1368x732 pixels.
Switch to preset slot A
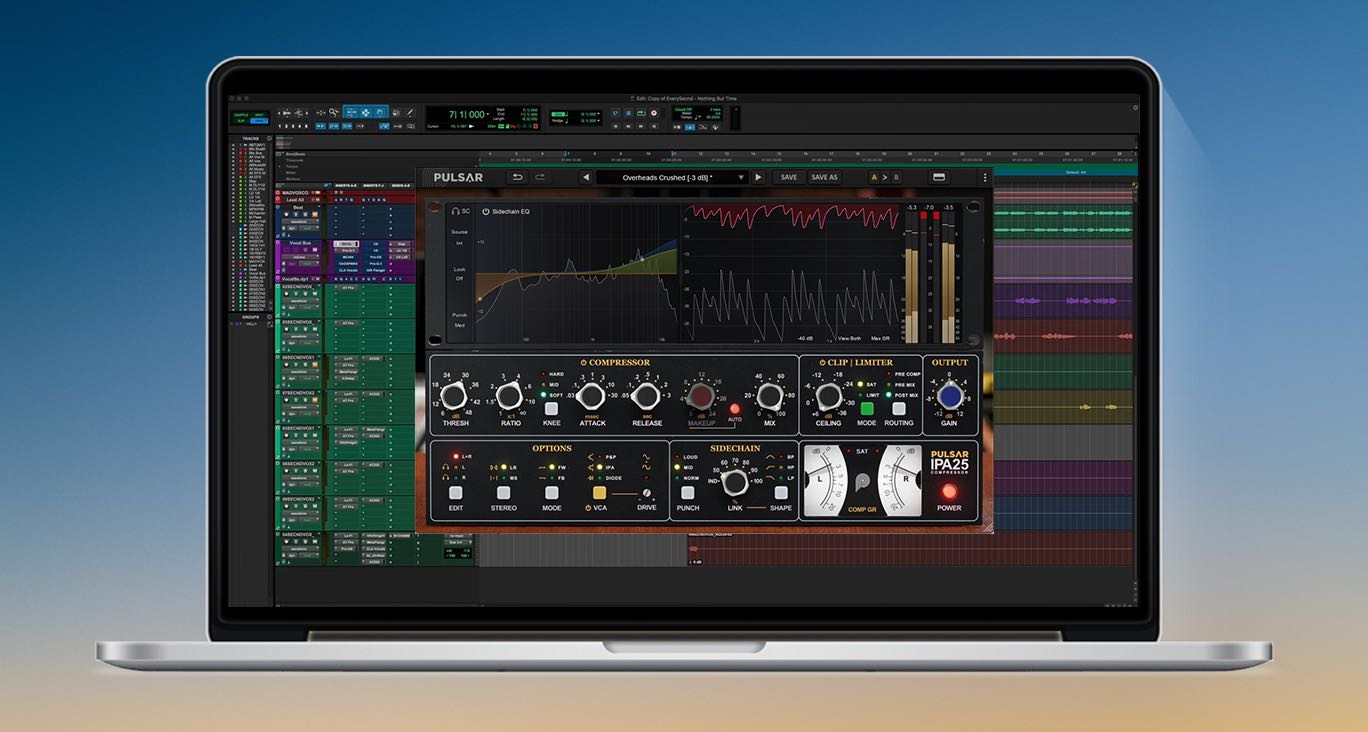(874, 177)
